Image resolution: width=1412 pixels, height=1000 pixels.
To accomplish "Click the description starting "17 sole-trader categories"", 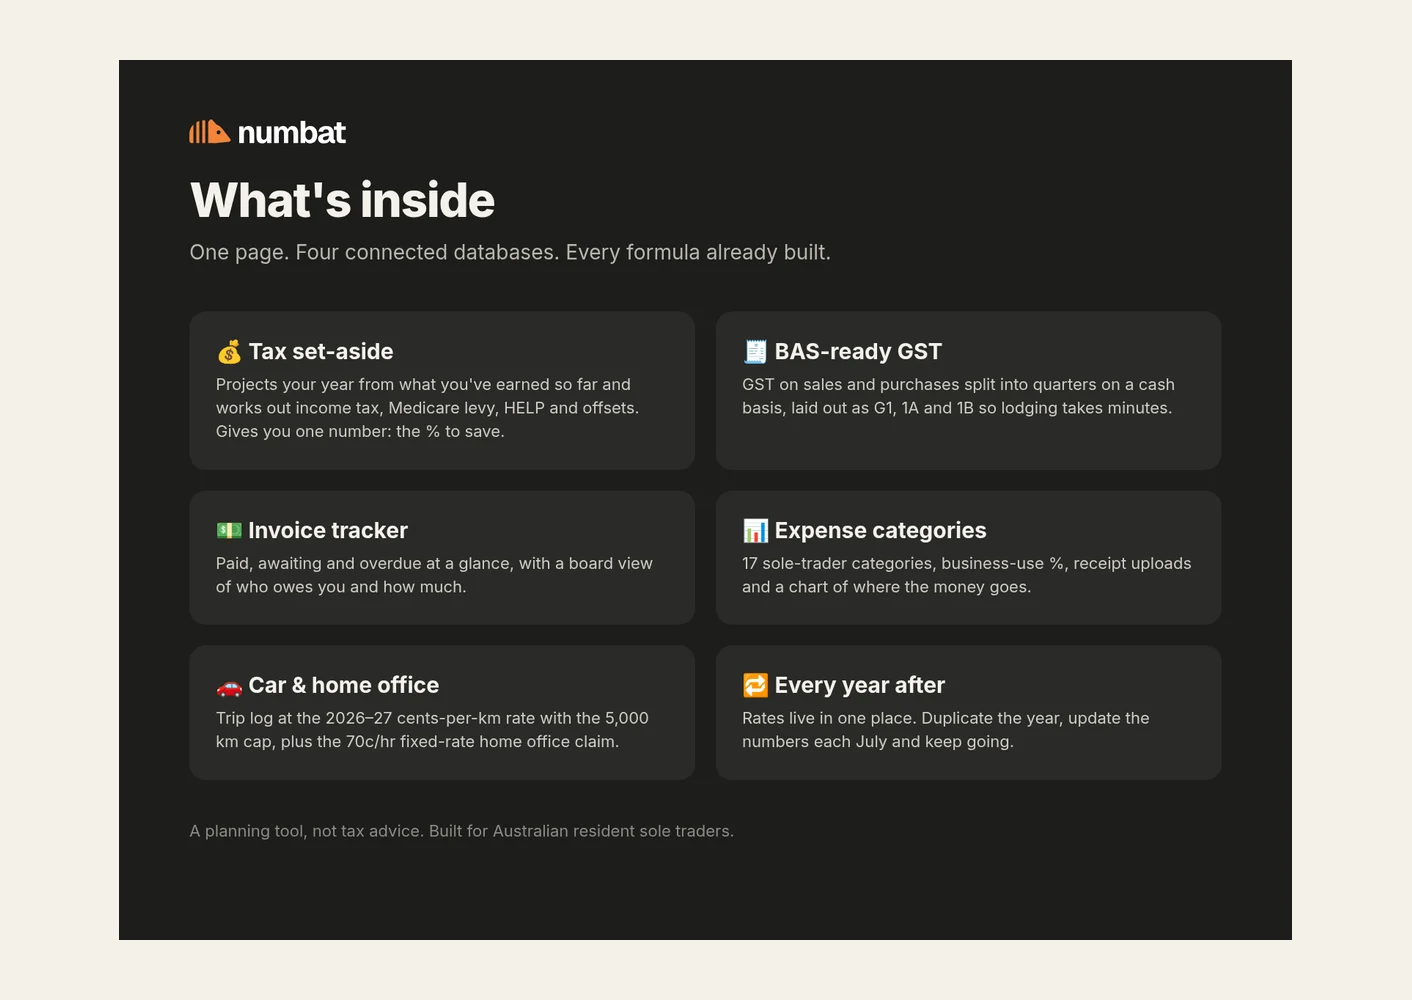I will pos(966,575).
